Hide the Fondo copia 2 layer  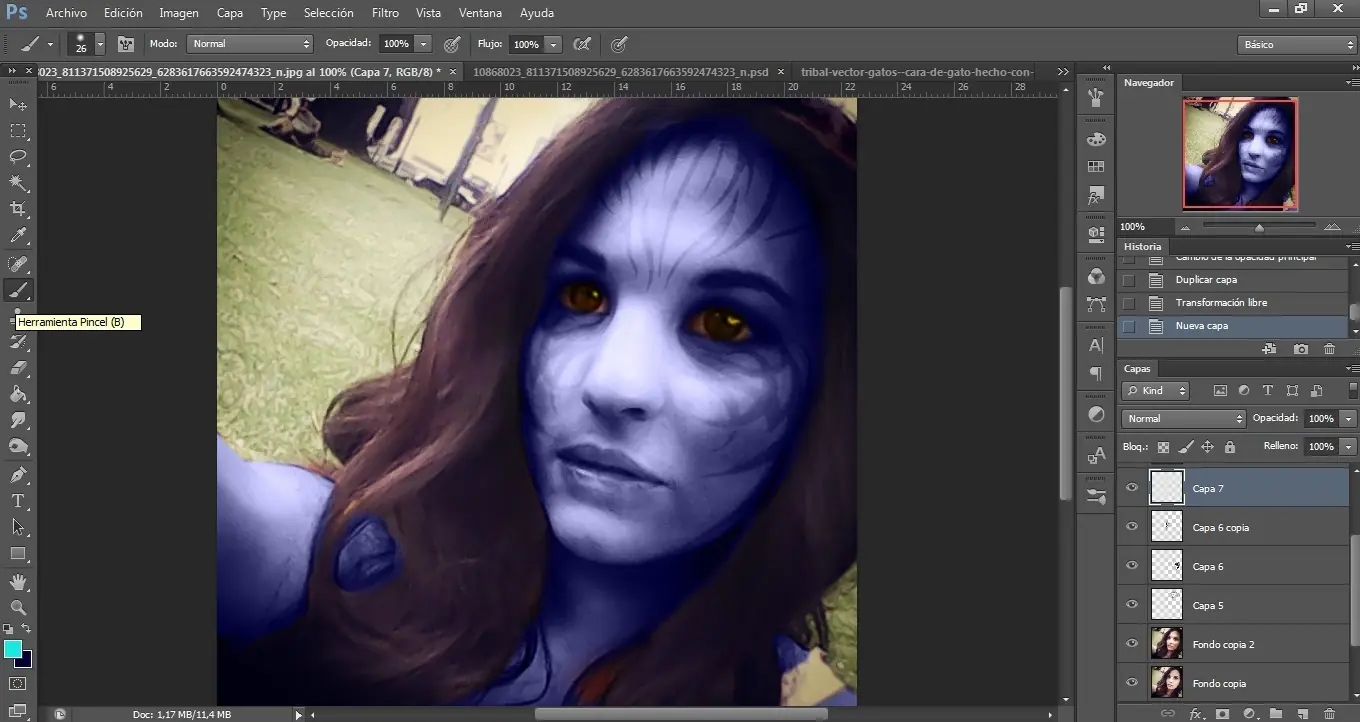[x=1132, y=644]
